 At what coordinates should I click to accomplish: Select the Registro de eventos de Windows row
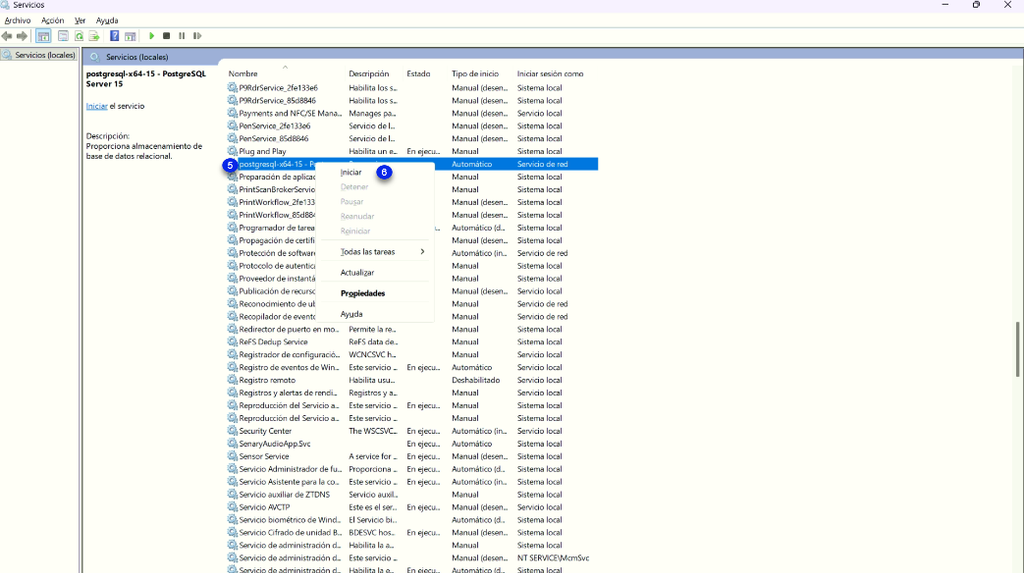[x=412, y=367]
